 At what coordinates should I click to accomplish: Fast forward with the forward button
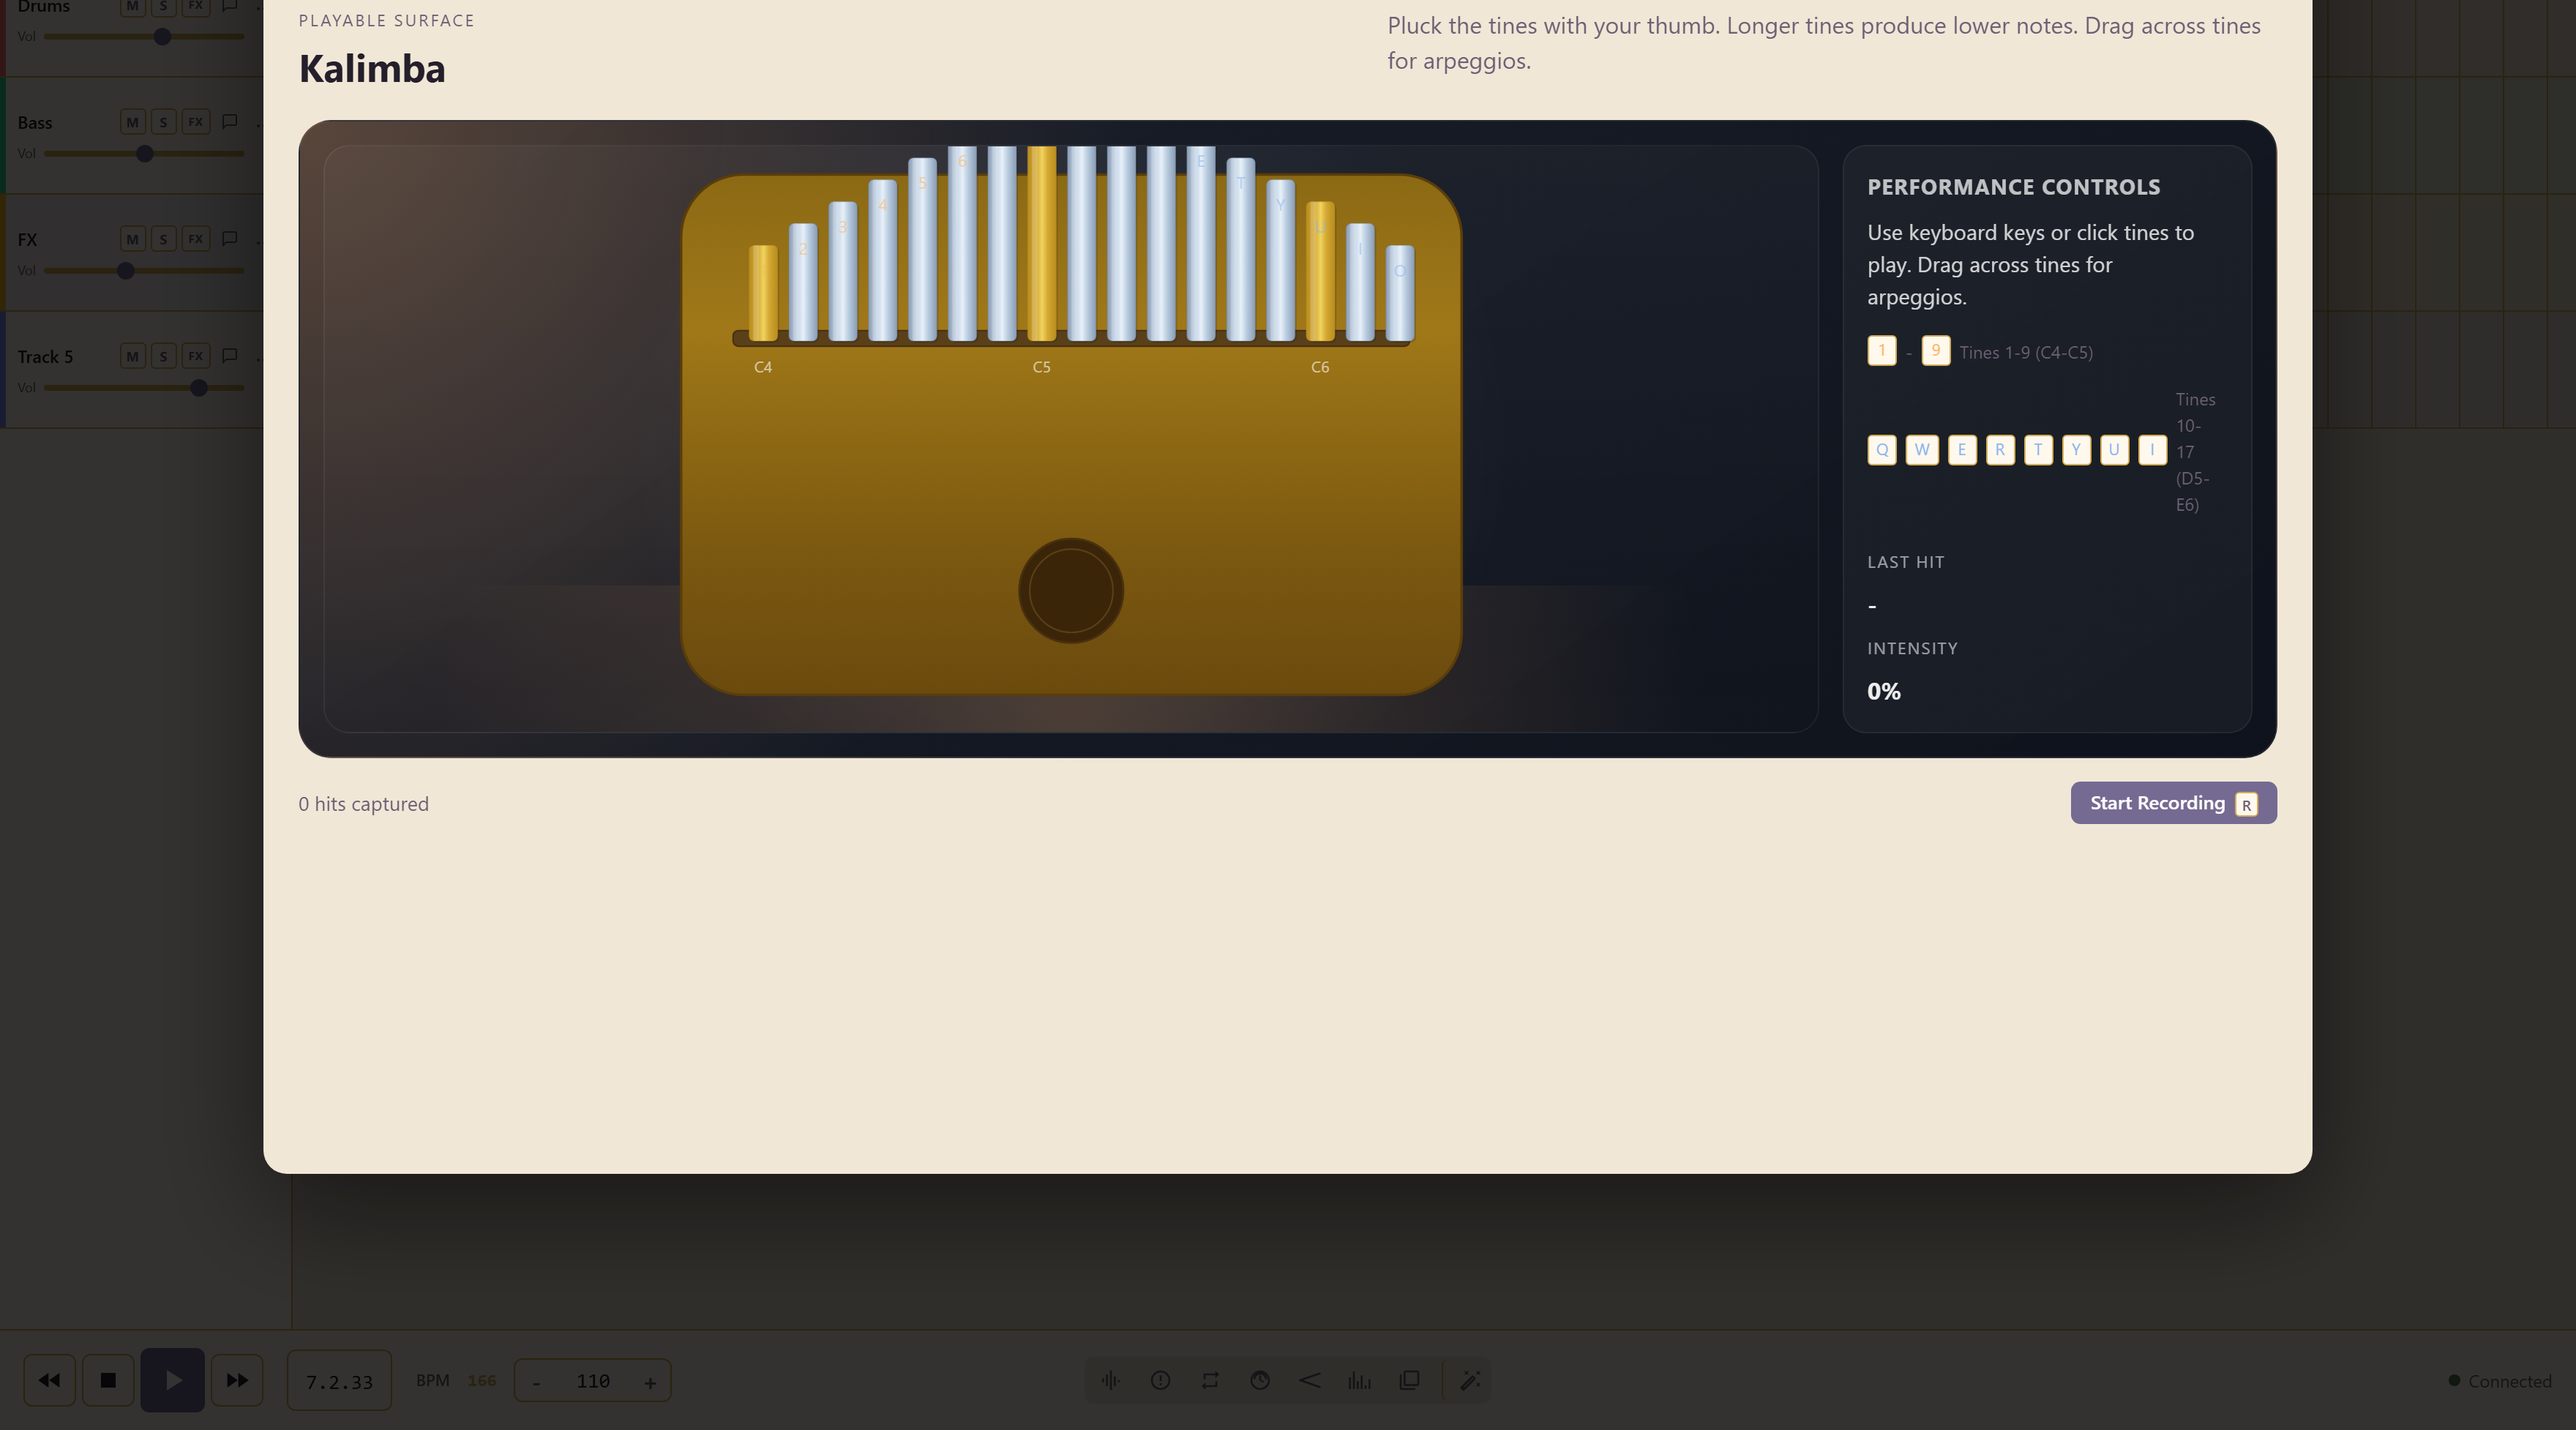click(237, 1380)
